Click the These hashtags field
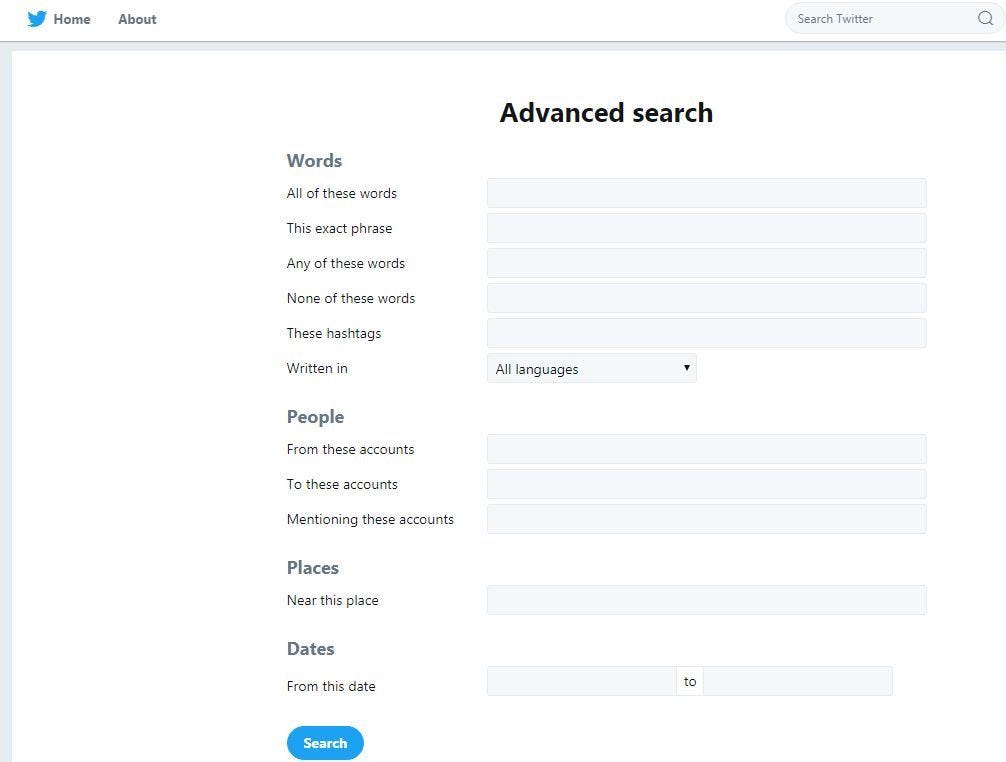The height and width of the screenshot is (762, 1006). 706,333
